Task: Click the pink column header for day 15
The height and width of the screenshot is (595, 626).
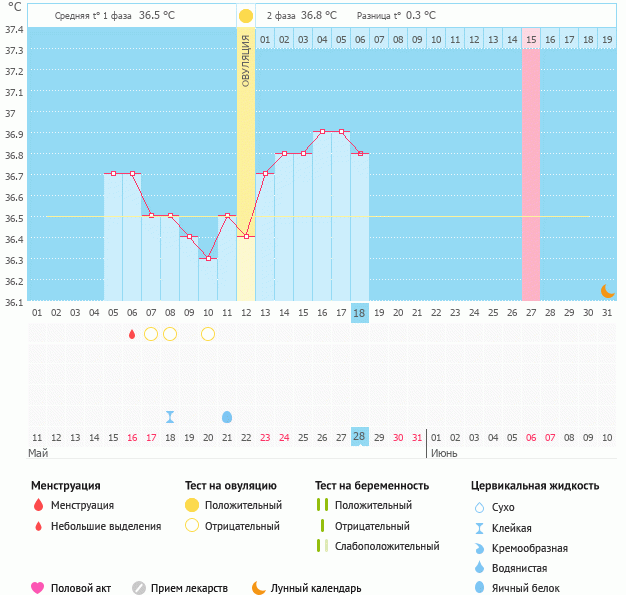Action: (x=530, y=39)
